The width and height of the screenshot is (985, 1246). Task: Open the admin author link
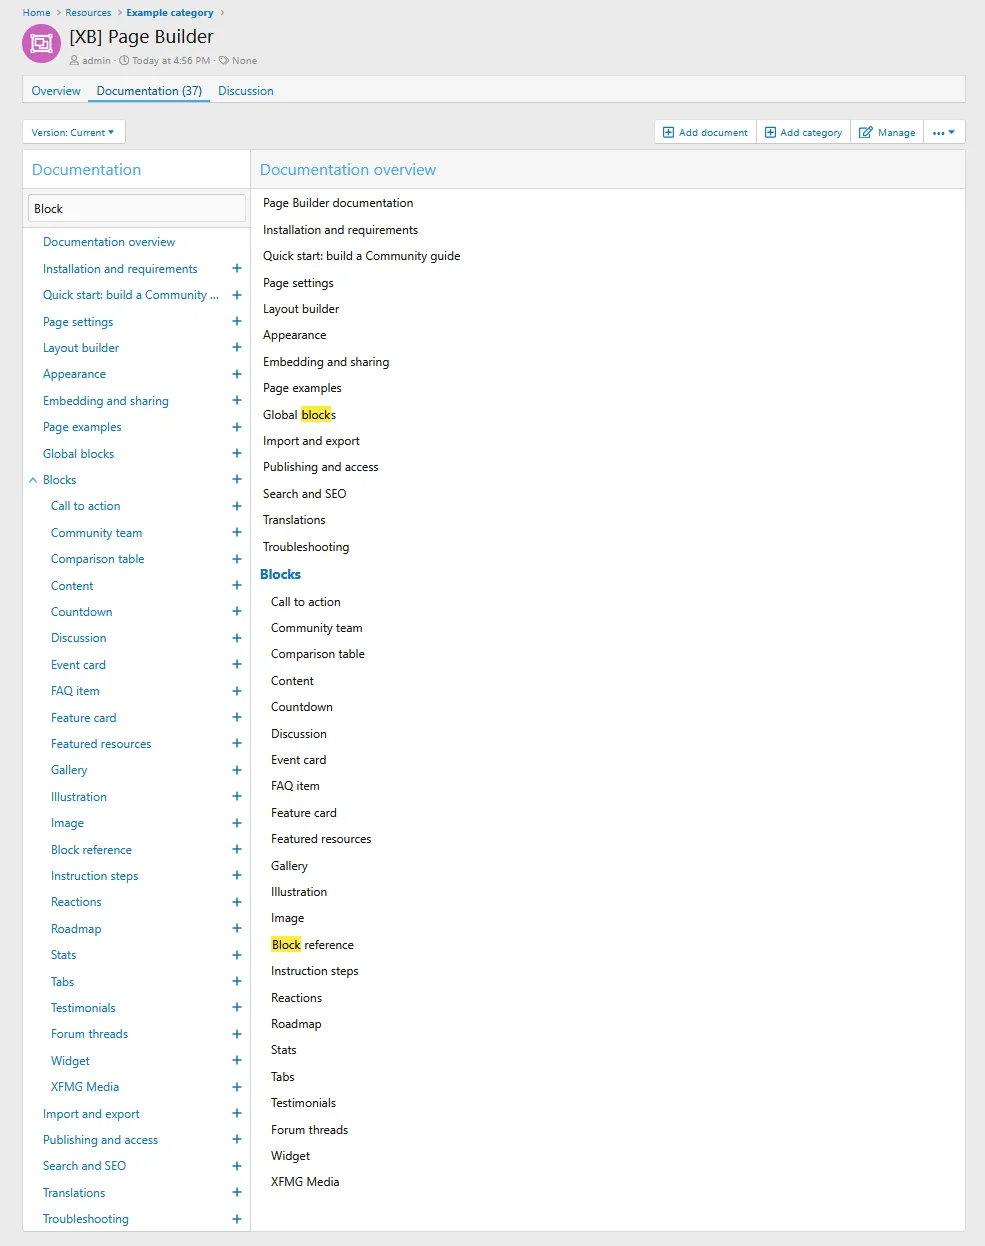96,61
